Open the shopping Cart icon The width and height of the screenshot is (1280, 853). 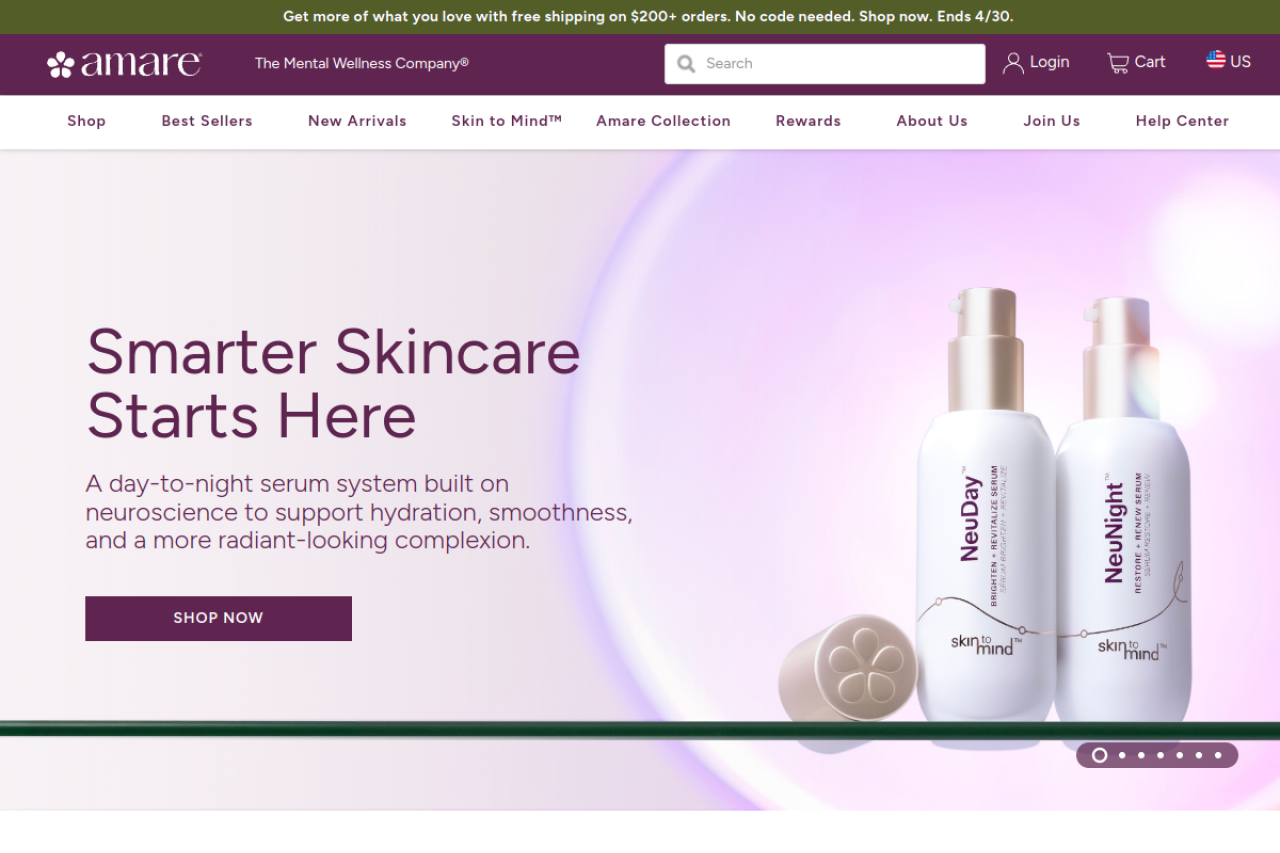click(1118, 63)
